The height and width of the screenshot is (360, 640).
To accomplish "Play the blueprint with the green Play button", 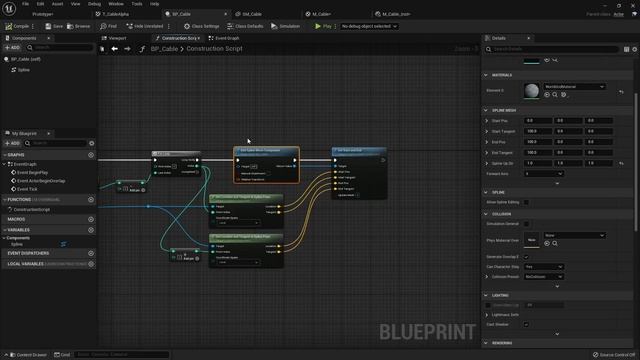I will point(323,26).
